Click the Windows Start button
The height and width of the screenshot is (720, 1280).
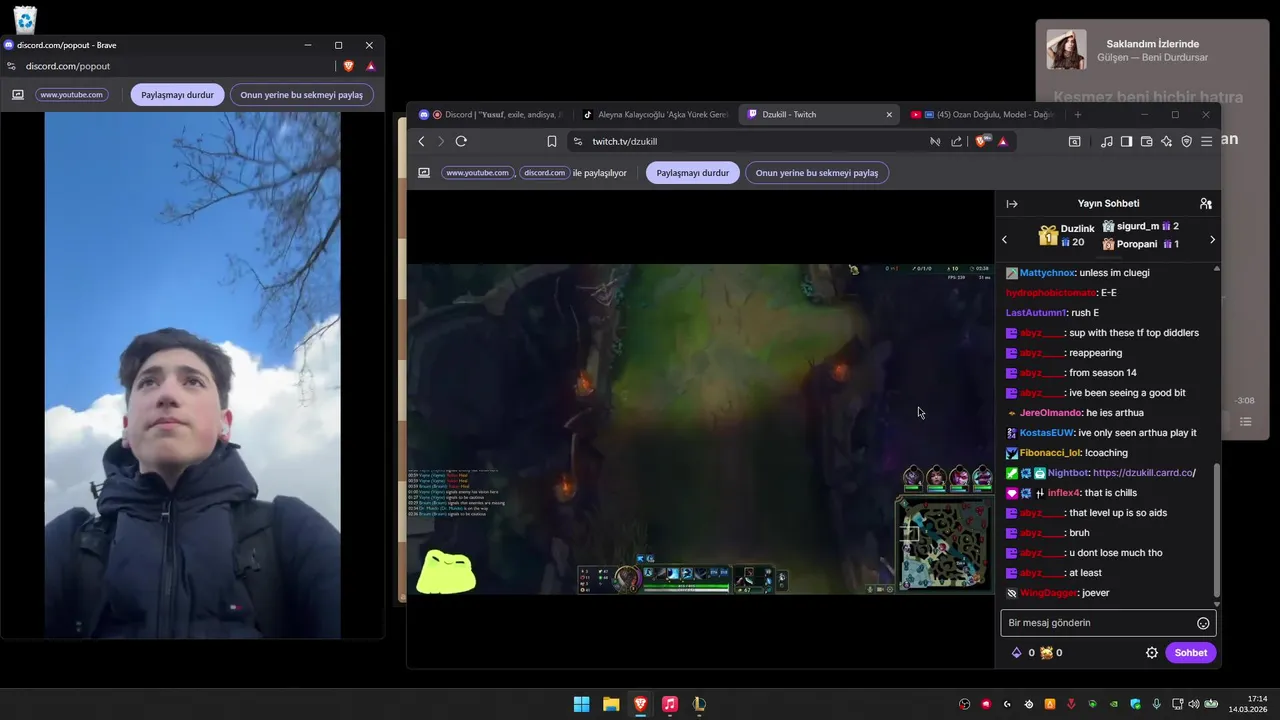581,704
